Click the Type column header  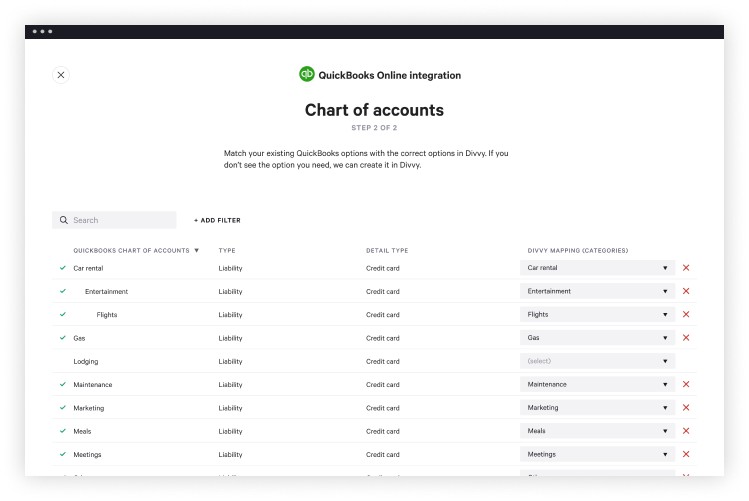[x=227, y=250]
